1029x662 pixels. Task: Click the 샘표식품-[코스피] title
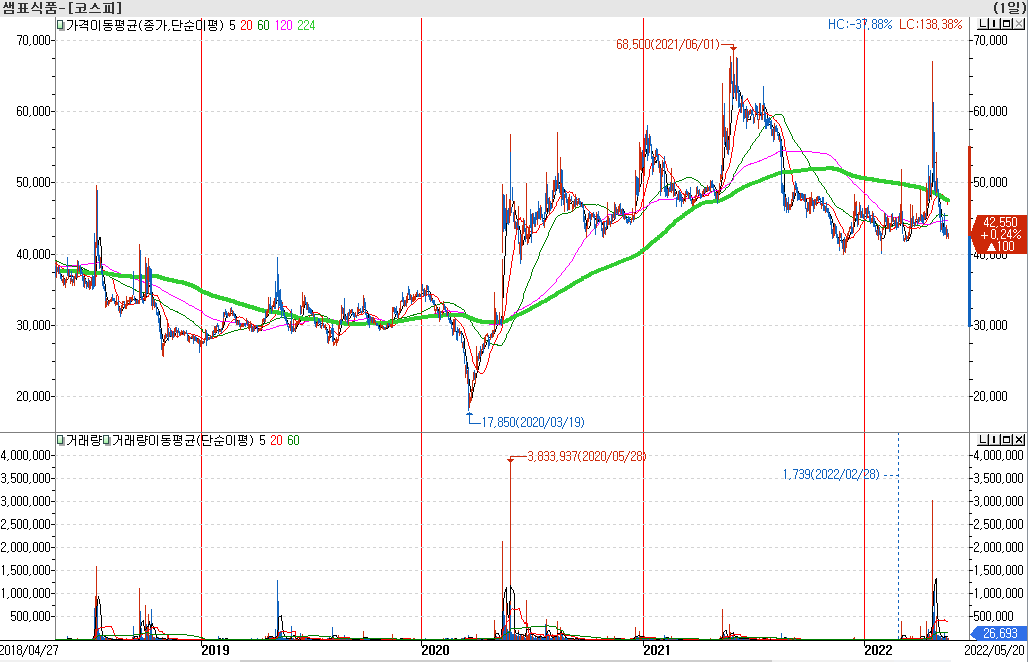point(62,8)
